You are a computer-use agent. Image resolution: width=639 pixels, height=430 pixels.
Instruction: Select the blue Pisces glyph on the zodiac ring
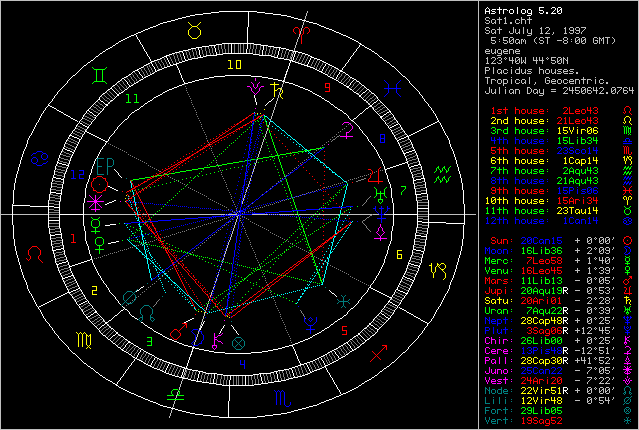point(392,88)
